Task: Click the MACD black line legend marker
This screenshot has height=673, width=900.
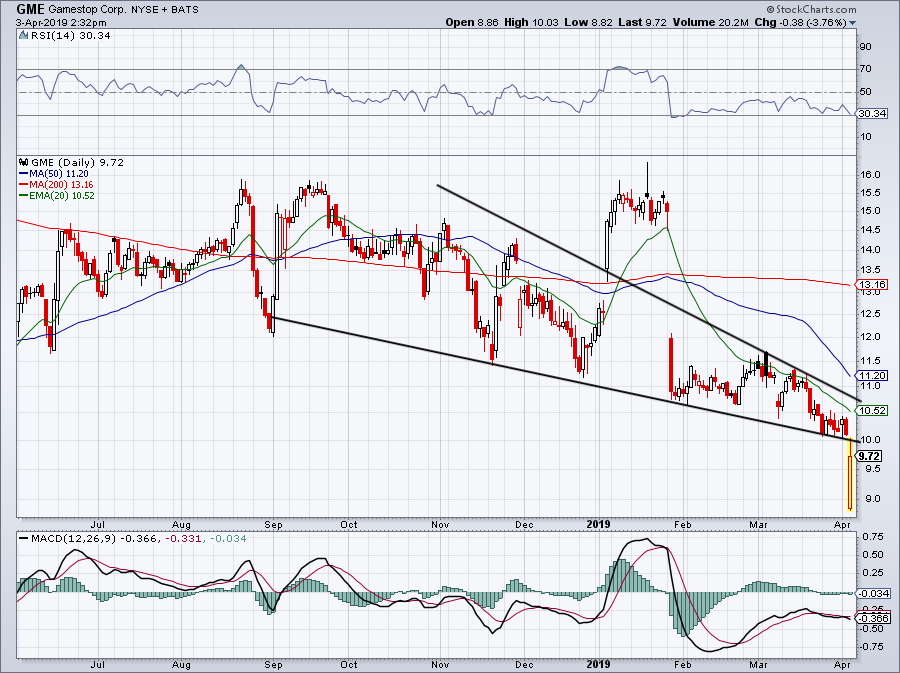Action: [23, 539]
